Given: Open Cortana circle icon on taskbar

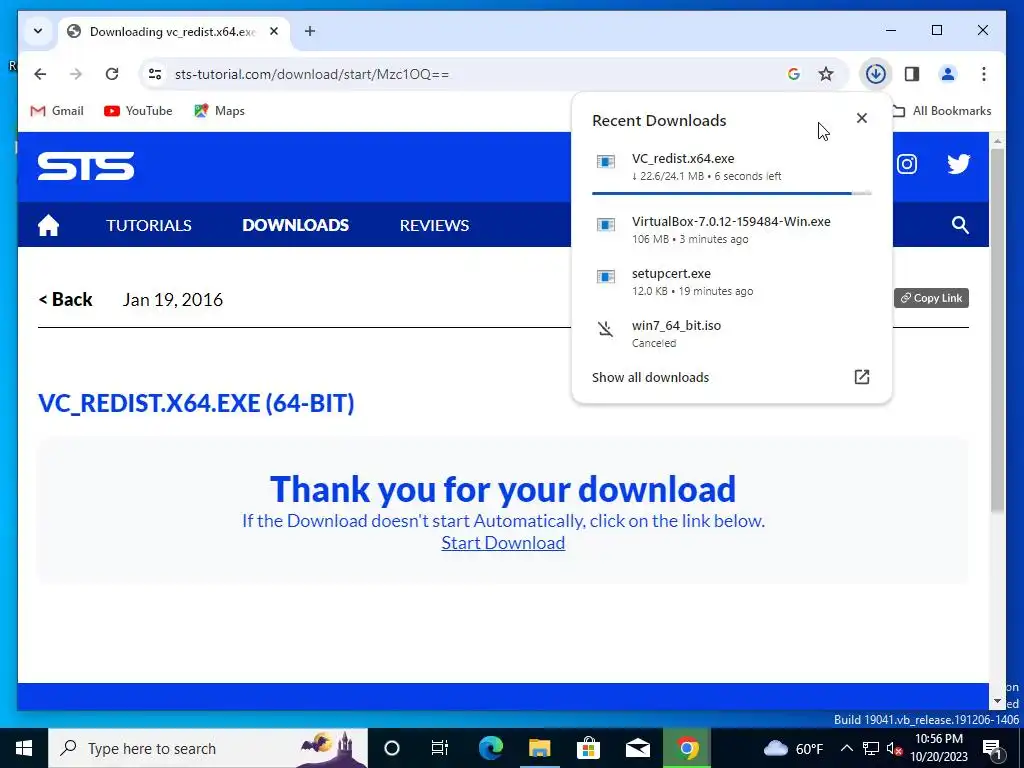Looking at the screenshot, I should (x=392, y=748).
